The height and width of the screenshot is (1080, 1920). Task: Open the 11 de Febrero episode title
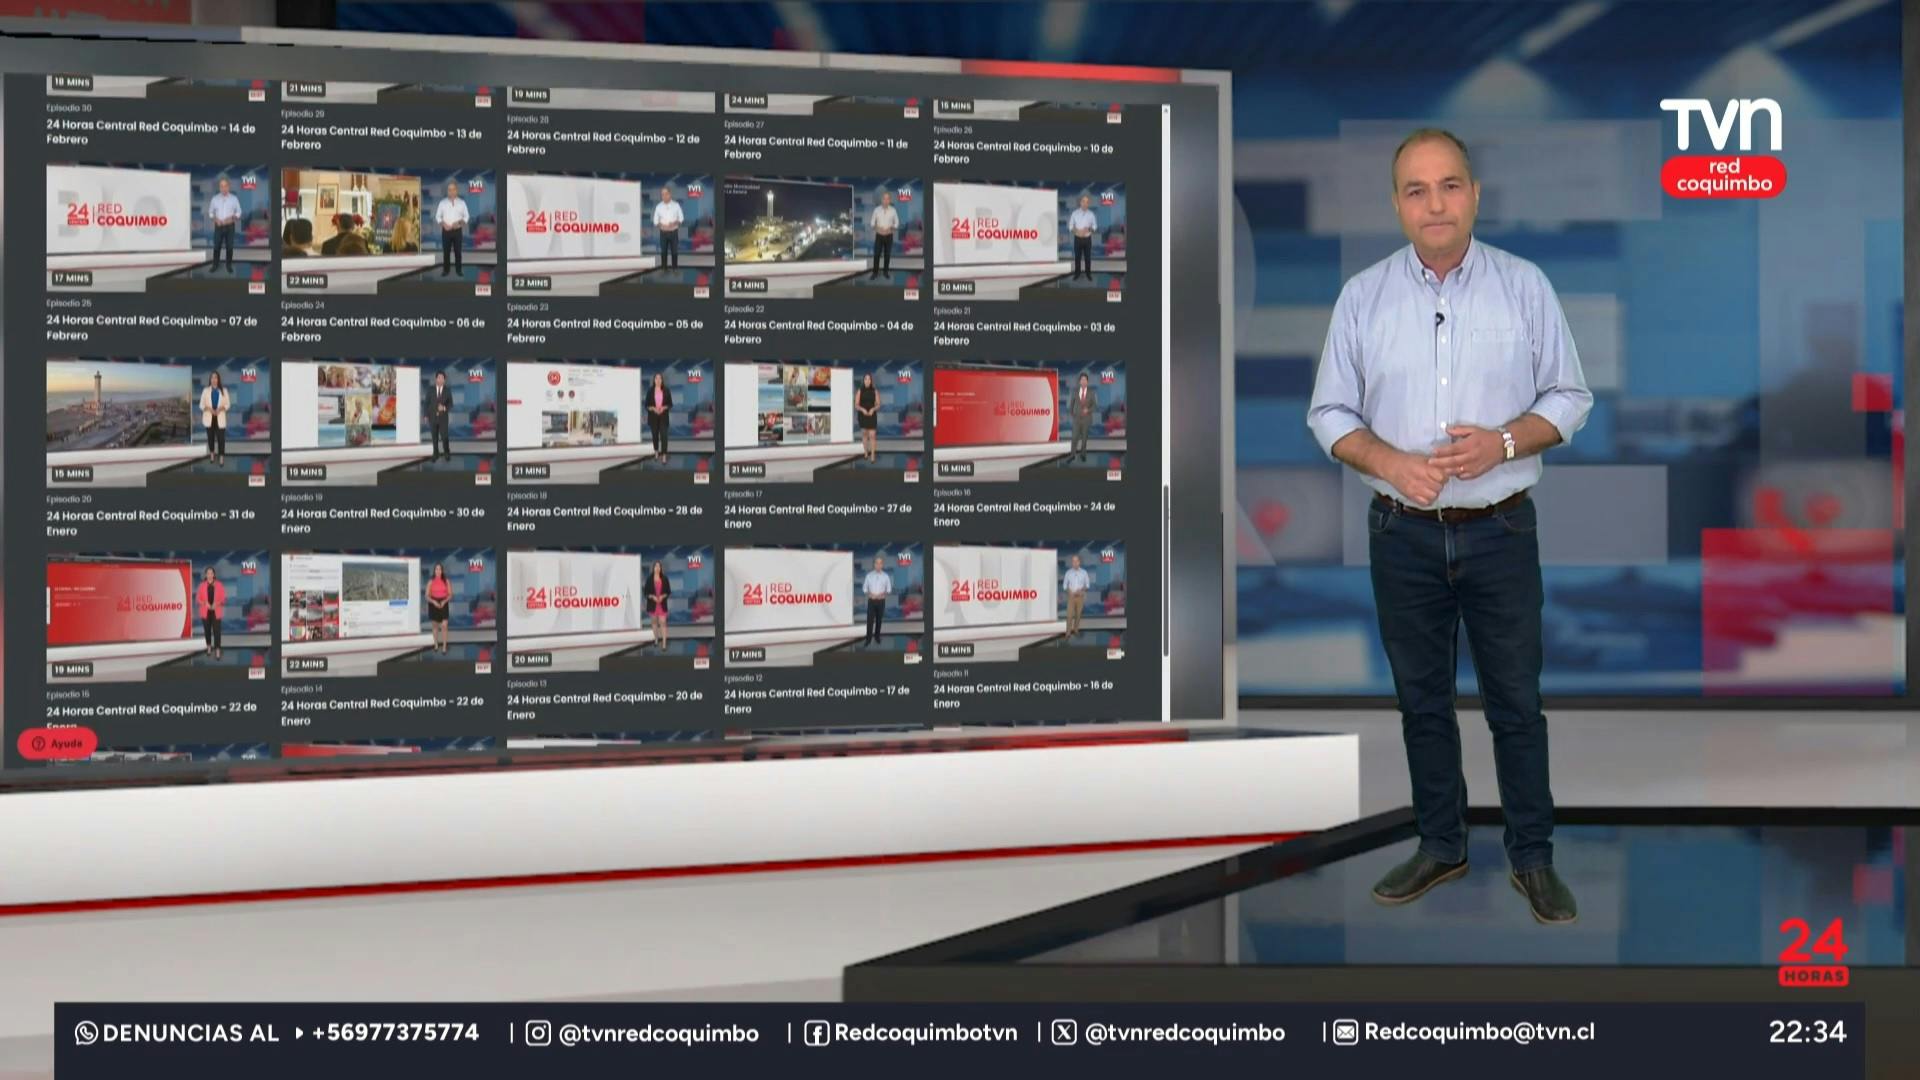tap(816, 148)
